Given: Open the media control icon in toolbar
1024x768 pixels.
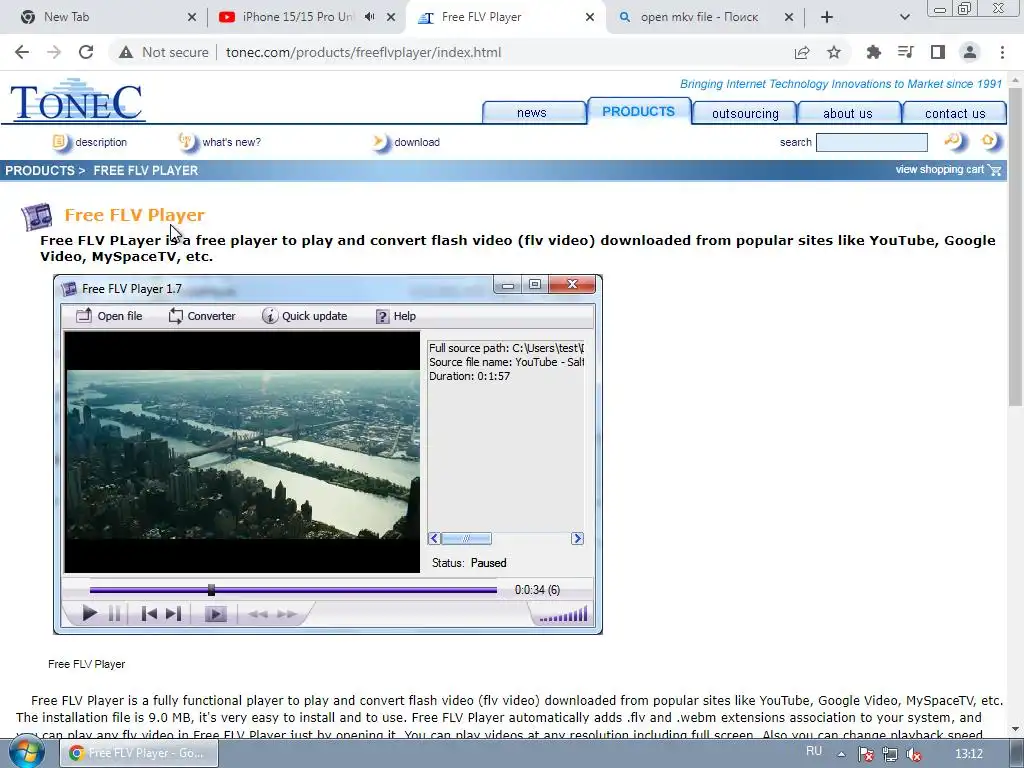Looking at the screenshot, I should pyautogui.click(x=905, y=52).
